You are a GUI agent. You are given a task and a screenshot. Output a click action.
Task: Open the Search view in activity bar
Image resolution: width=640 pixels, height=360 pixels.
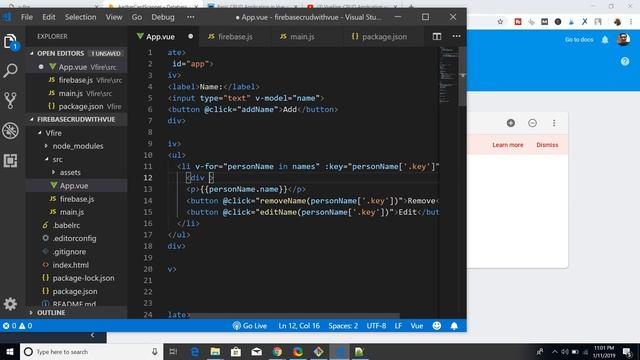pos(10,71)
